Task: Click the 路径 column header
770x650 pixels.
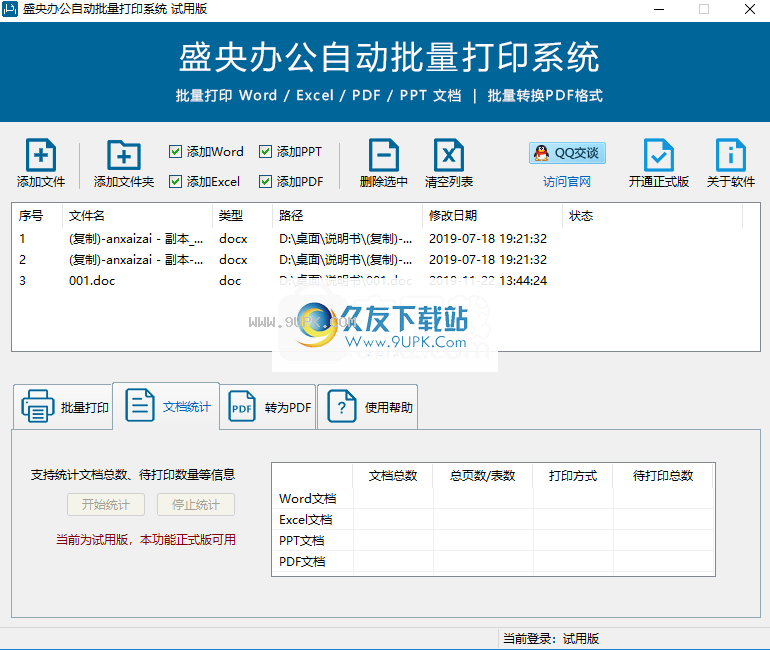Action: (347, 216)
